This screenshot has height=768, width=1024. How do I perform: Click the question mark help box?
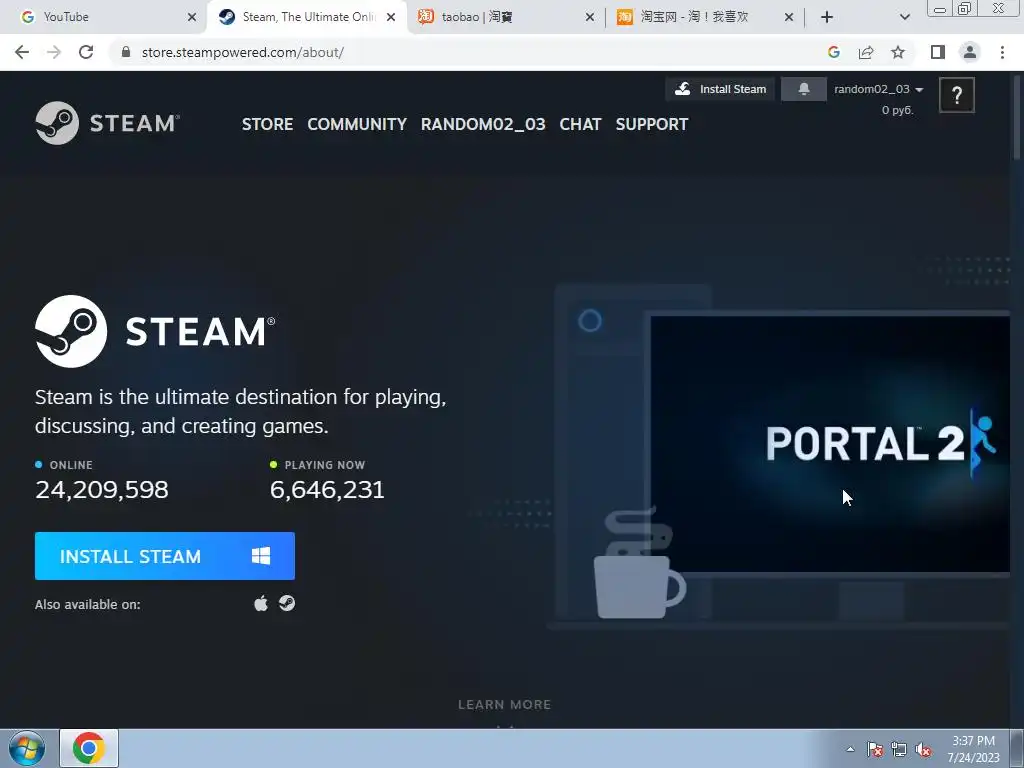tap(957, 95)
